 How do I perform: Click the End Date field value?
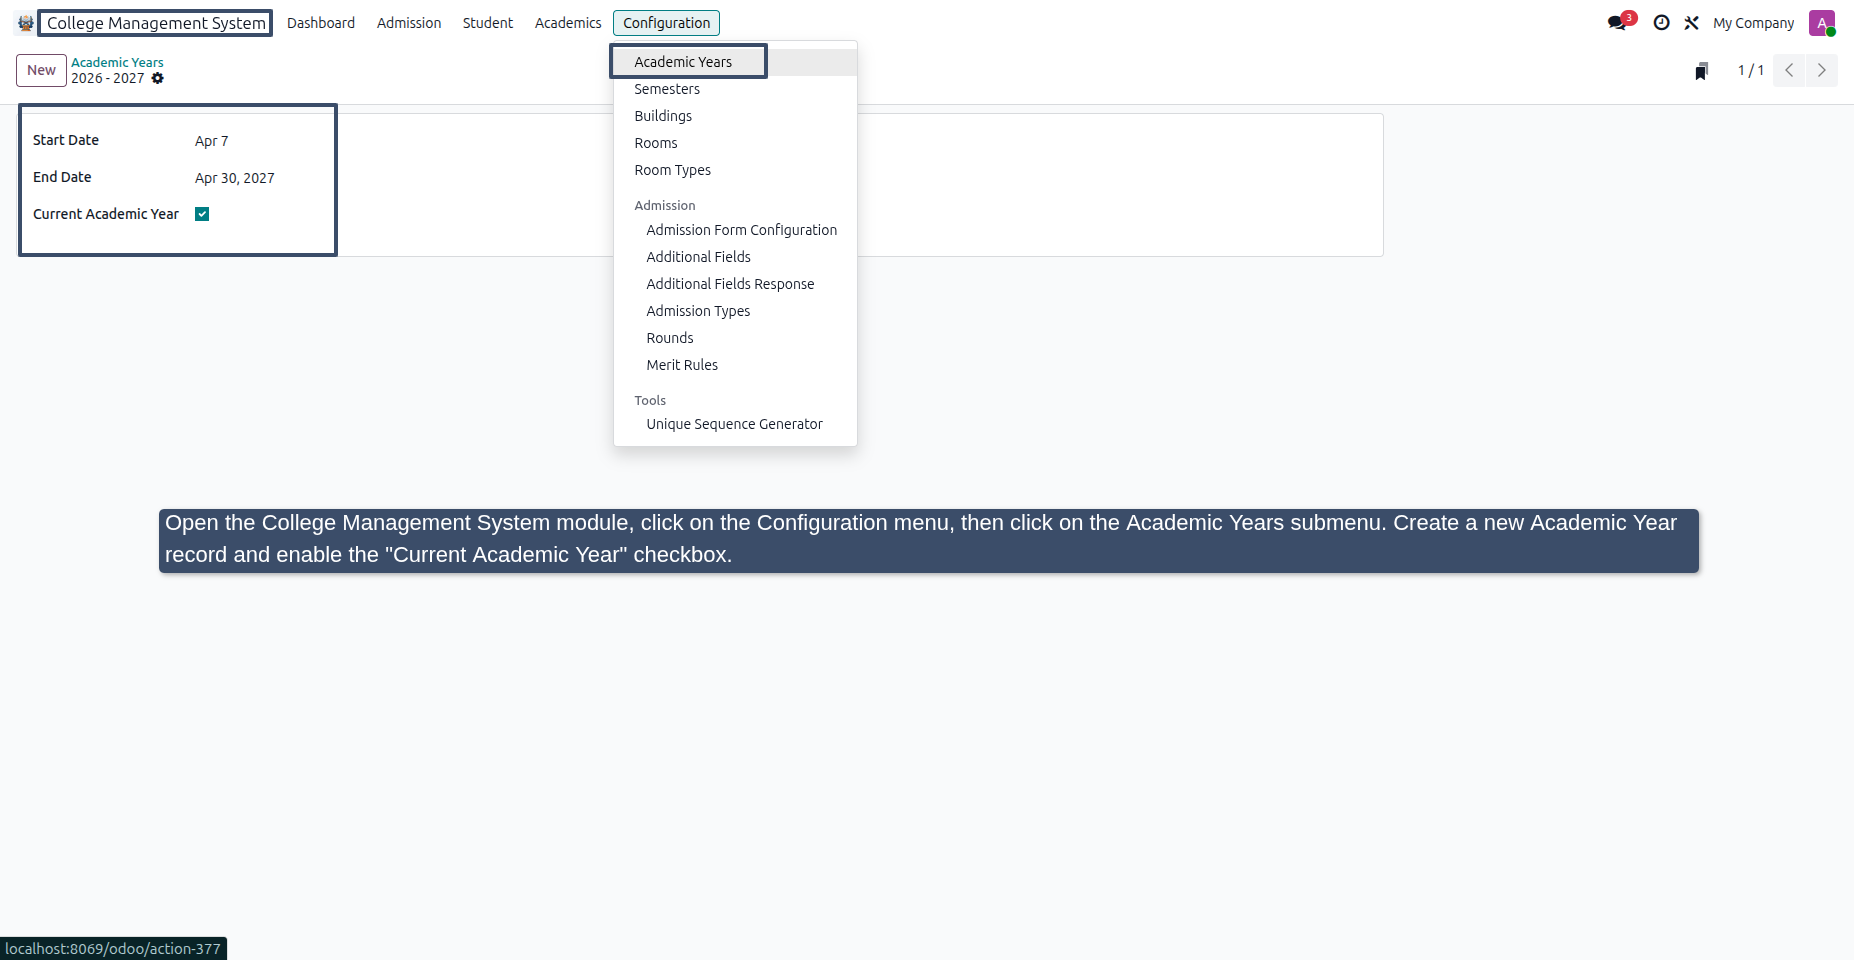pos(235,178)
